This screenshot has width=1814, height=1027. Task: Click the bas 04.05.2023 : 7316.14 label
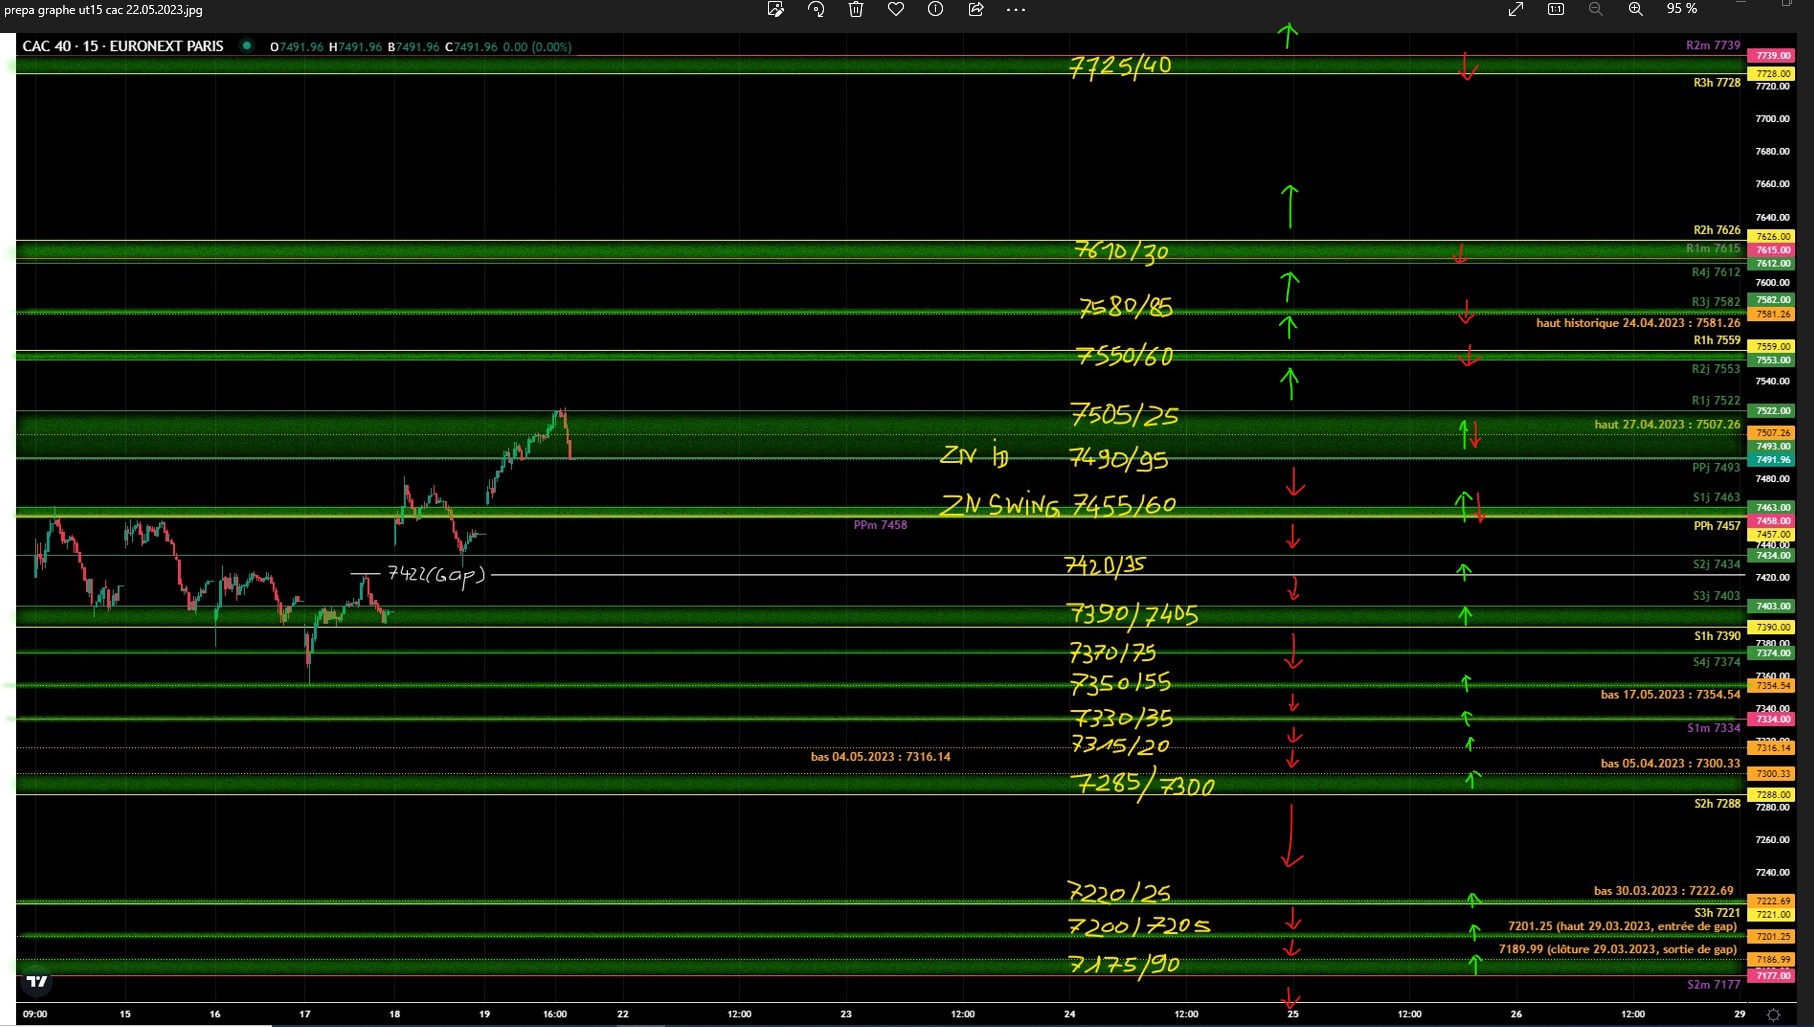coord(880,757)
